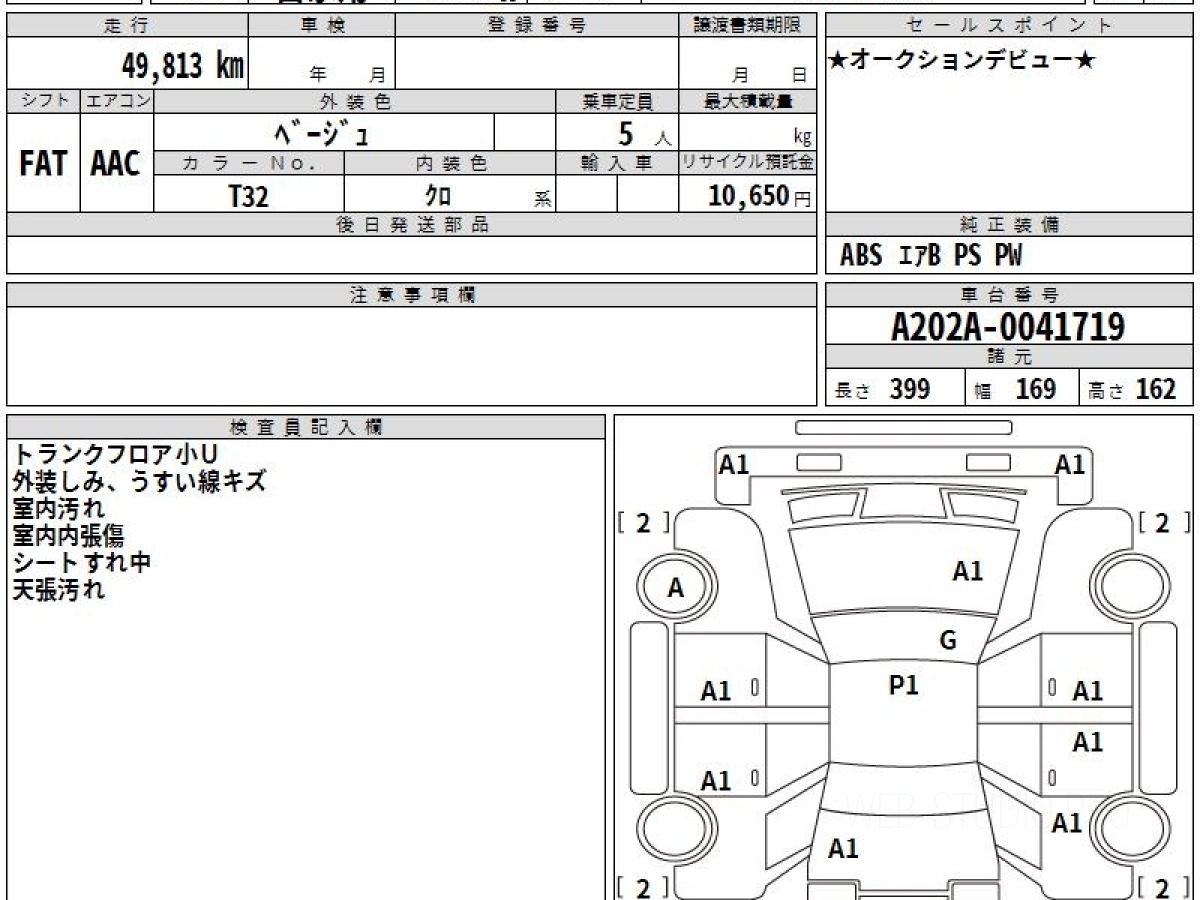This screenshot has height=900, width=1200.
Task: Click the G mark on the windshield
Action: pyautogui.click(x=948, y=641)
